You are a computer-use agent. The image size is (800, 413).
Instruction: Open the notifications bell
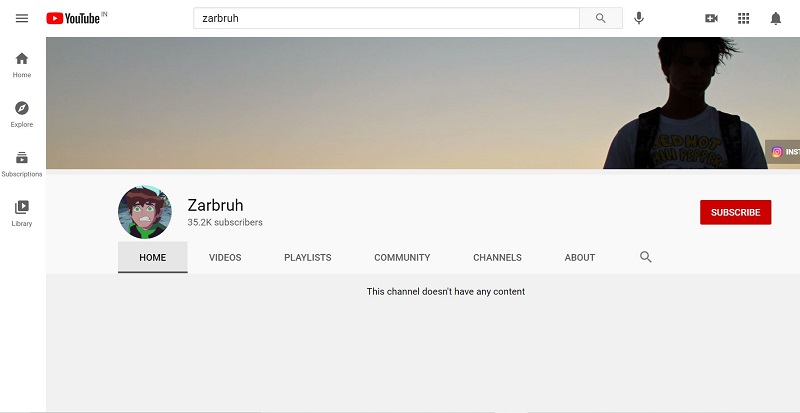[x=776, y=18]
